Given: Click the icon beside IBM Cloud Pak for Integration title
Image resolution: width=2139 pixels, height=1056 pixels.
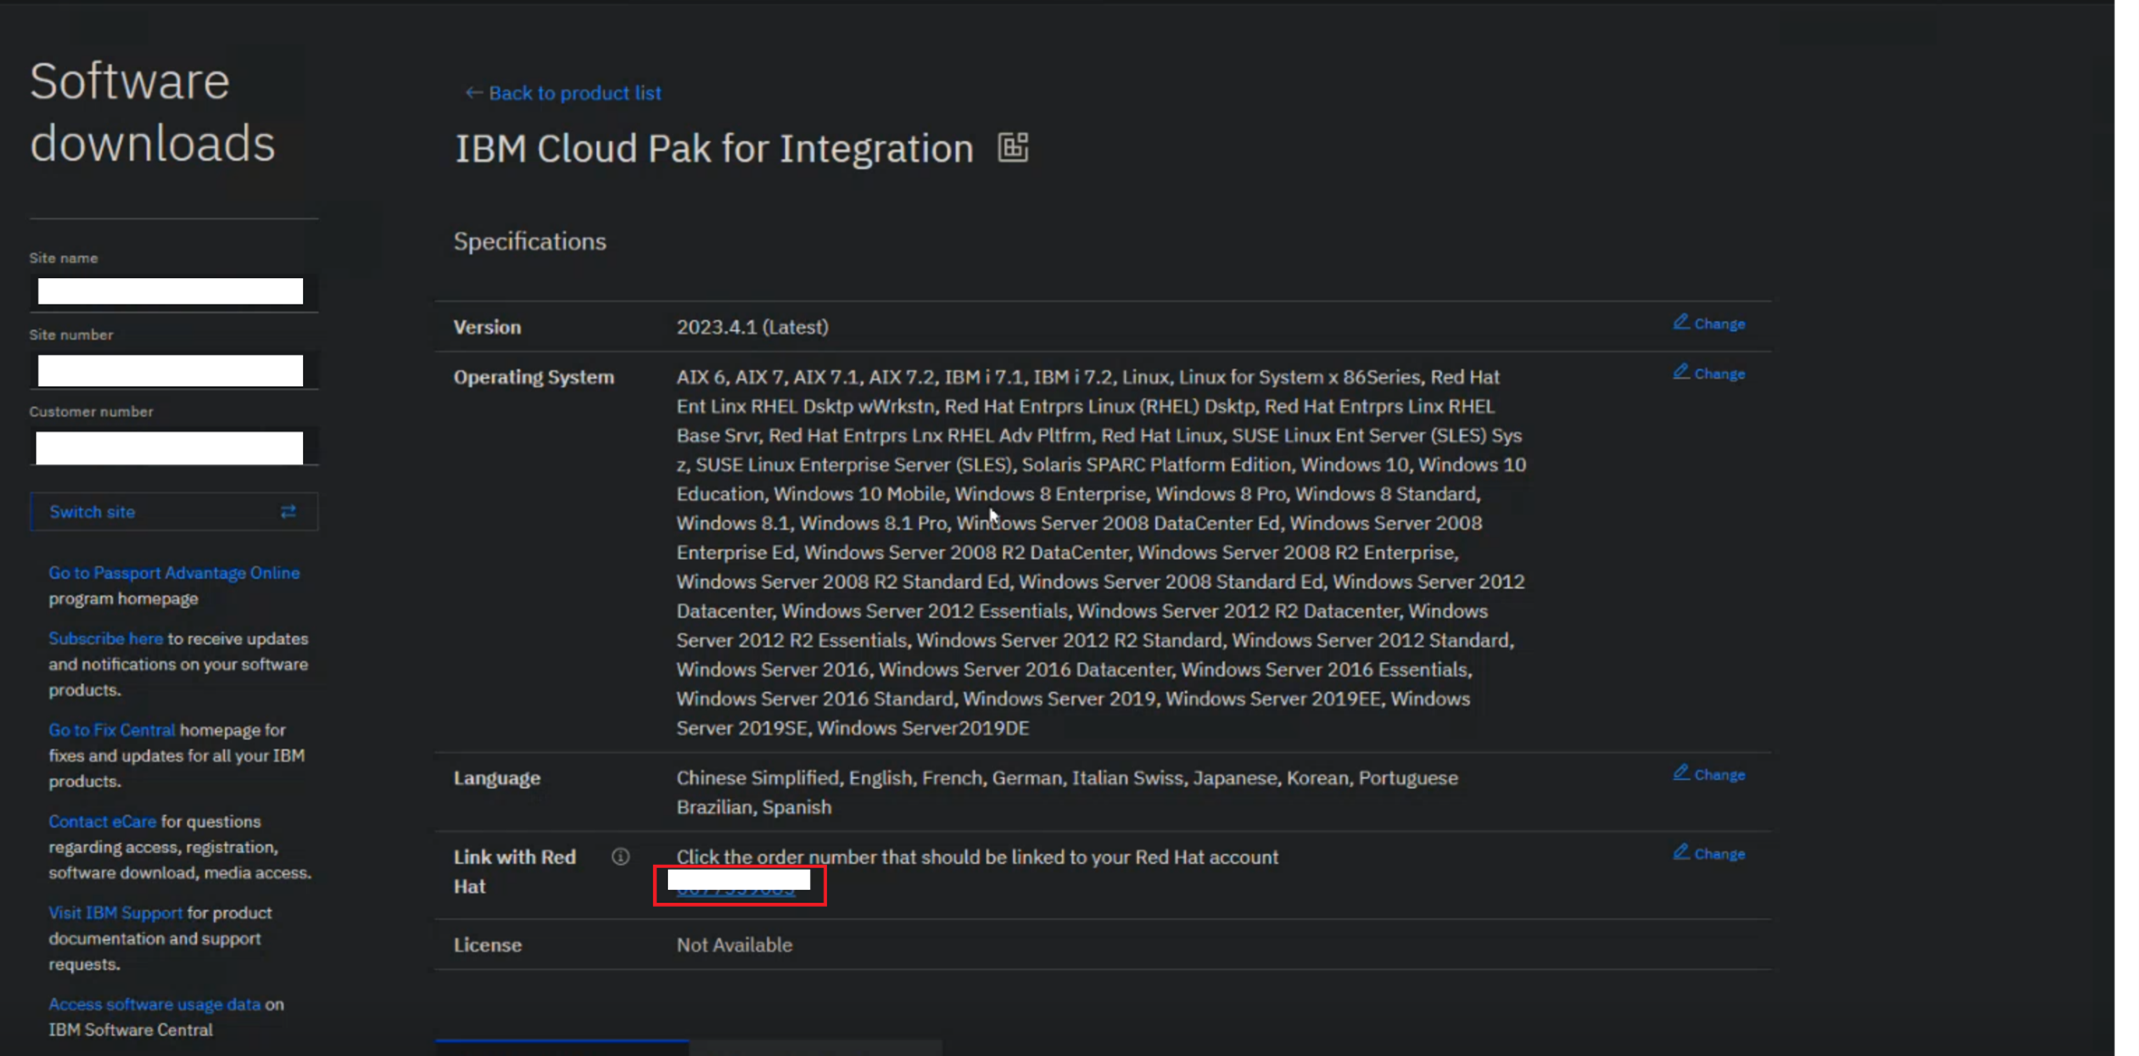Looking at the screenshot, I should (1013, 147).
